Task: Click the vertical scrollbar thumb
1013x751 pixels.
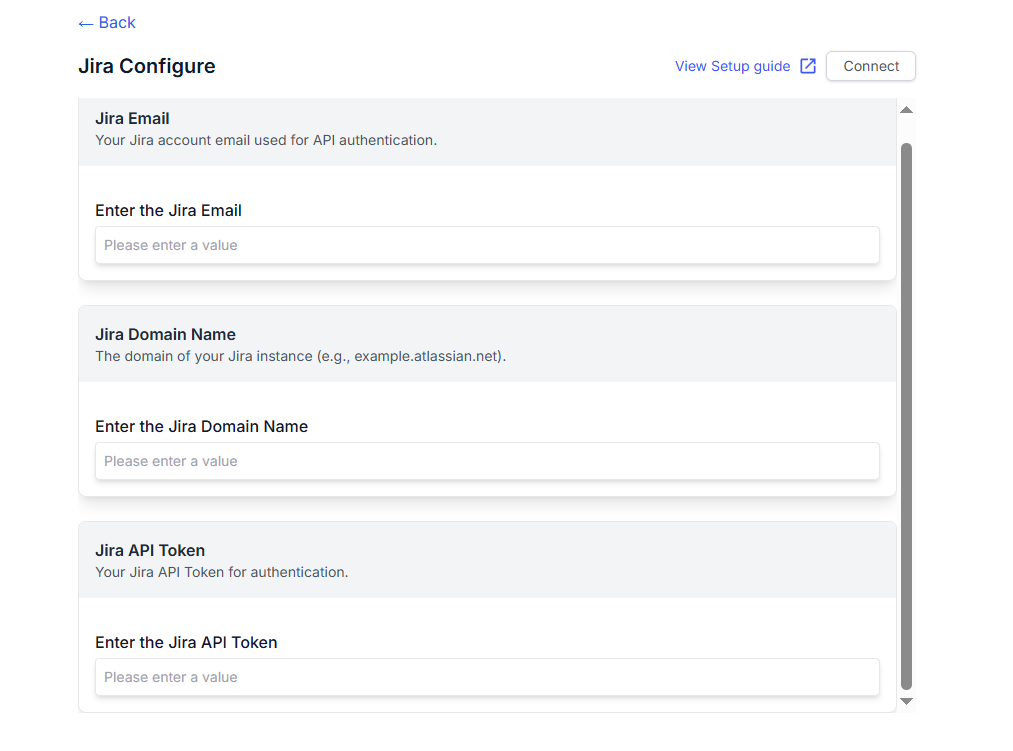Action: click(906, 416)
